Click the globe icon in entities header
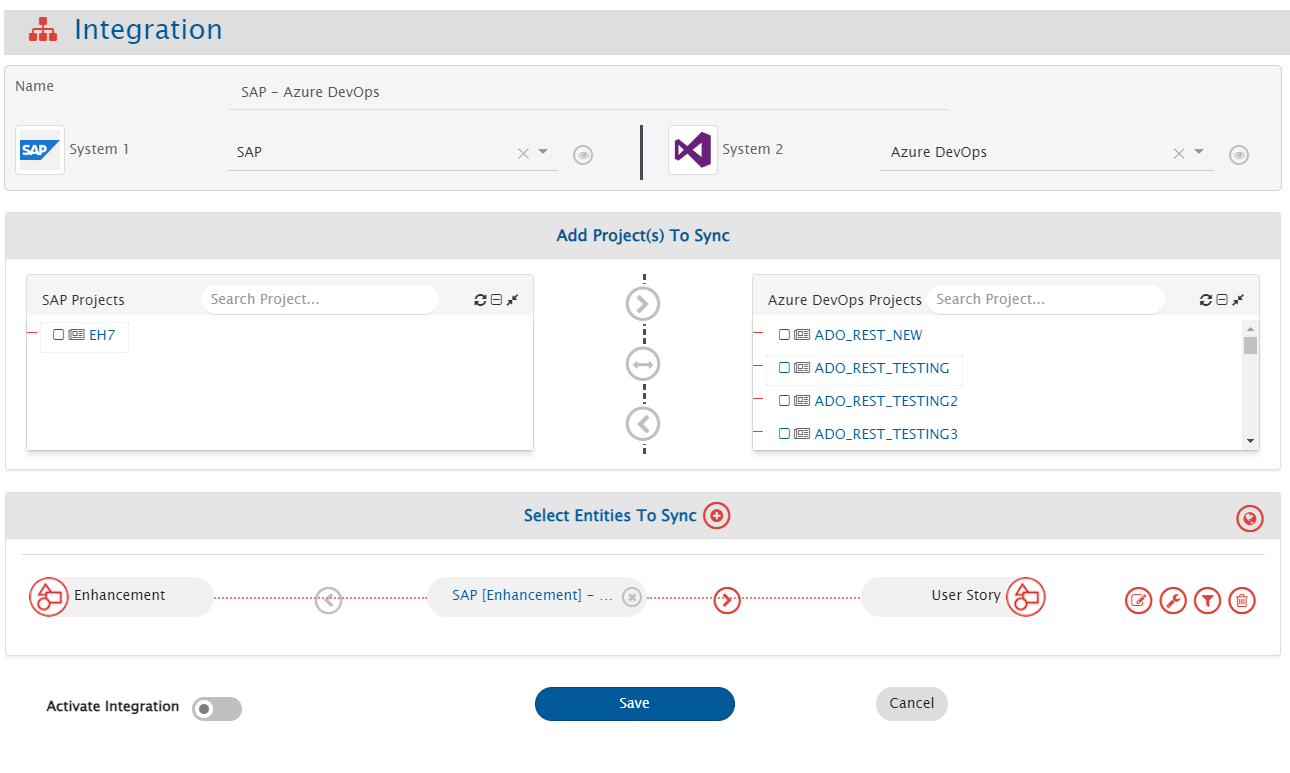Screen dimensions: 1290x773 pyautogui.click(x=1249, y=519)
